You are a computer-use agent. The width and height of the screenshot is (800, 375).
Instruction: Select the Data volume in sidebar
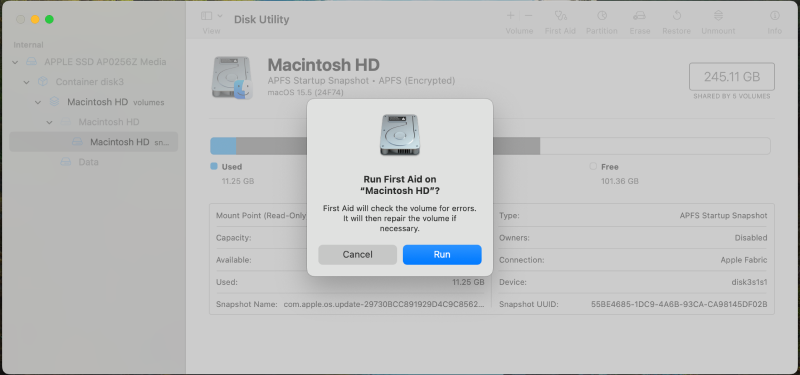[88, 162]
